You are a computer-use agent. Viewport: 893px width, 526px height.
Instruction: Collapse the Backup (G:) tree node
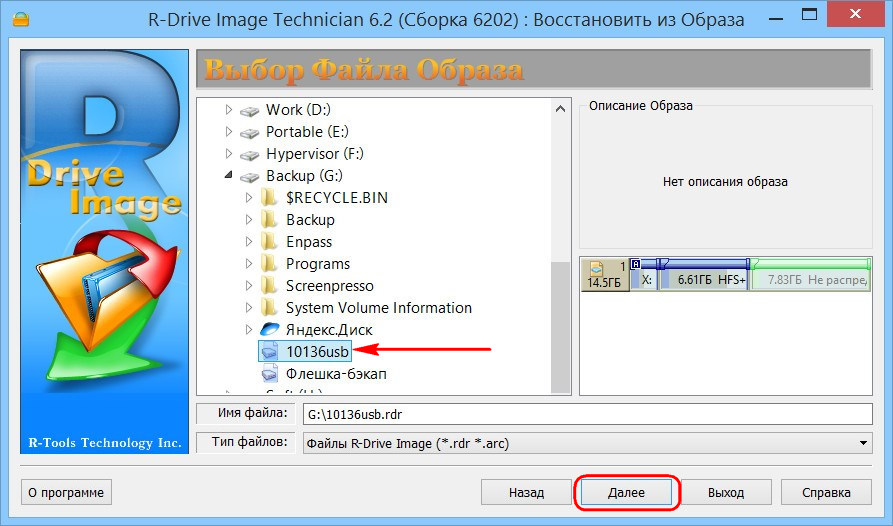pos(229,176)
